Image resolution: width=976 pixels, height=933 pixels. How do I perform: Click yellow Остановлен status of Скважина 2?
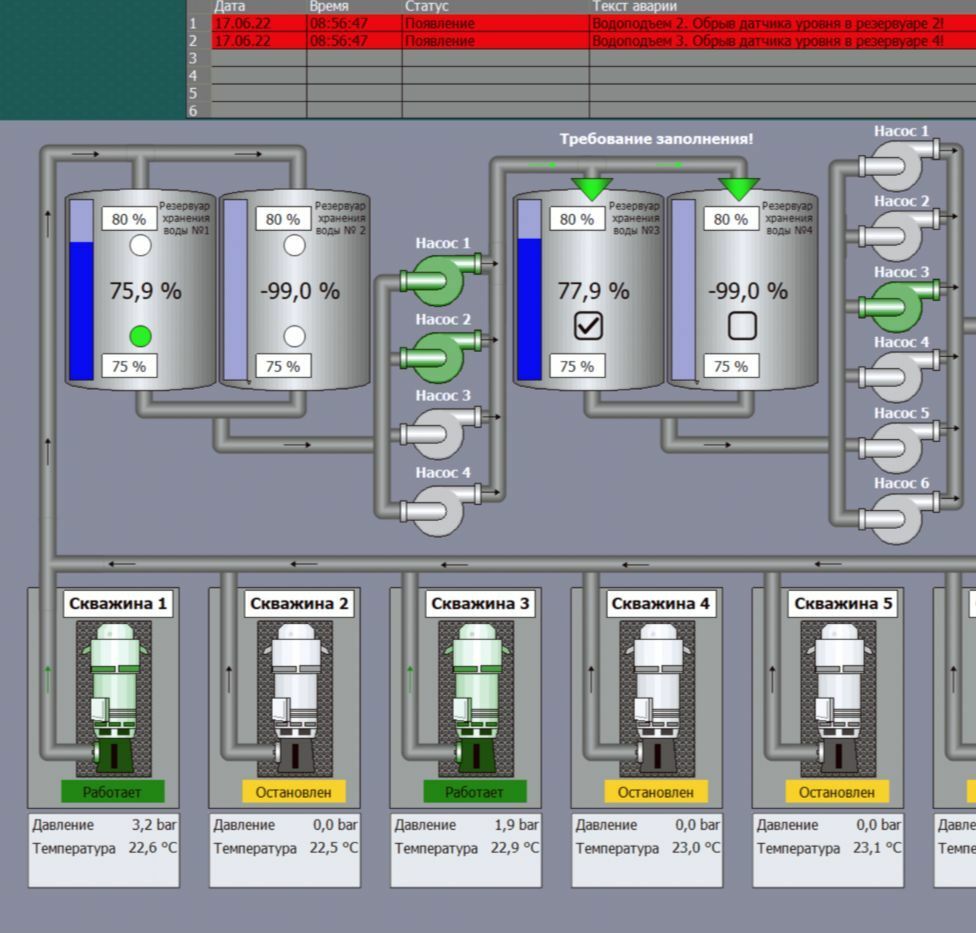[294, 792]
